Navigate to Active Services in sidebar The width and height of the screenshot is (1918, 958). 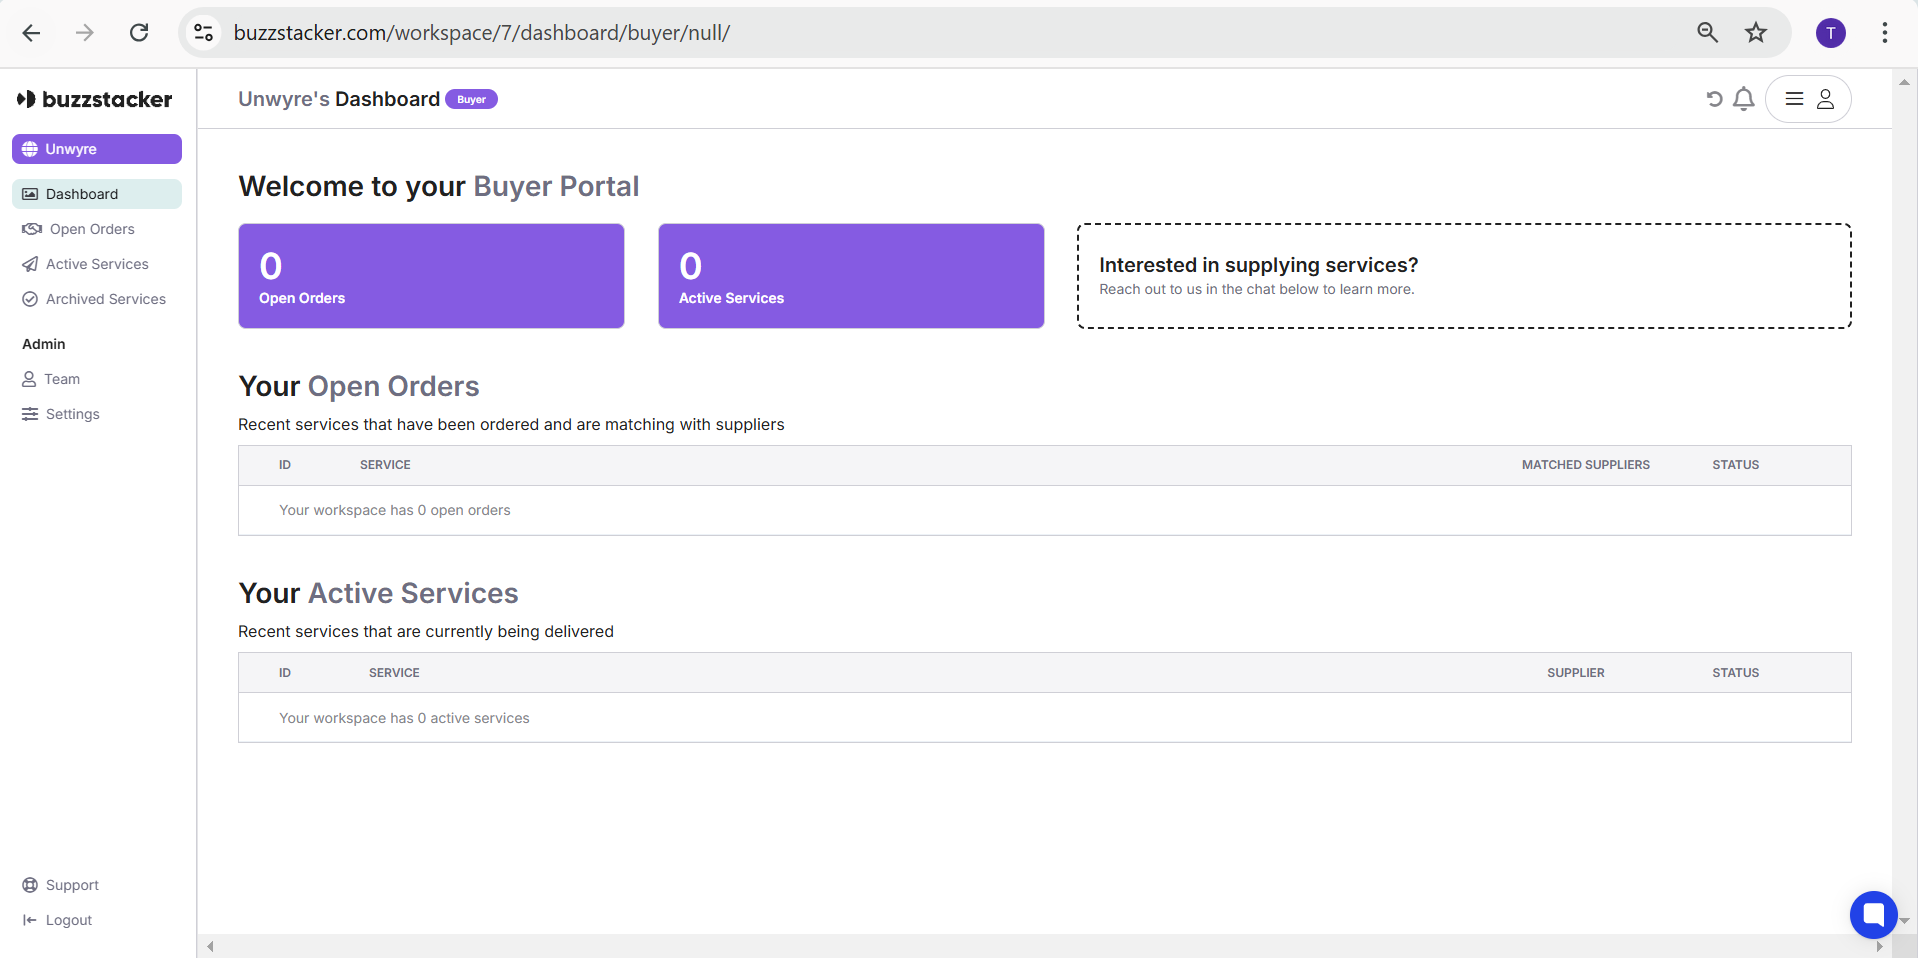(x=97, y=264)
